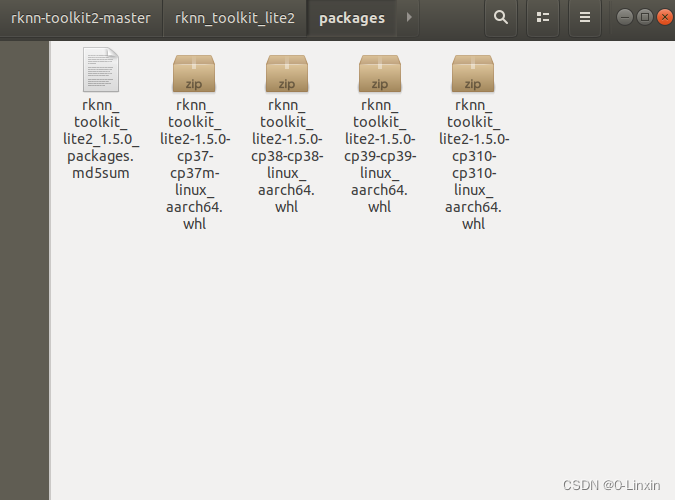Select the cp38-cp38 whl zip icon
Screen dimensions: 675x500
click(x=287, y=73)
